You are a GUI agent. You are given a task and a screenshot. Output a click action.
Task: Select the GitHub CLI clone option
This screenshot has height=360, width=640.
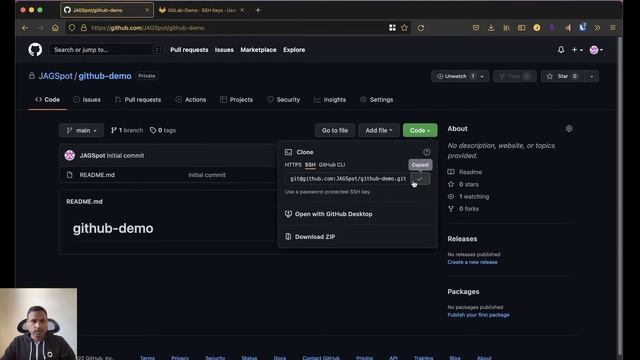pos(332,165)
